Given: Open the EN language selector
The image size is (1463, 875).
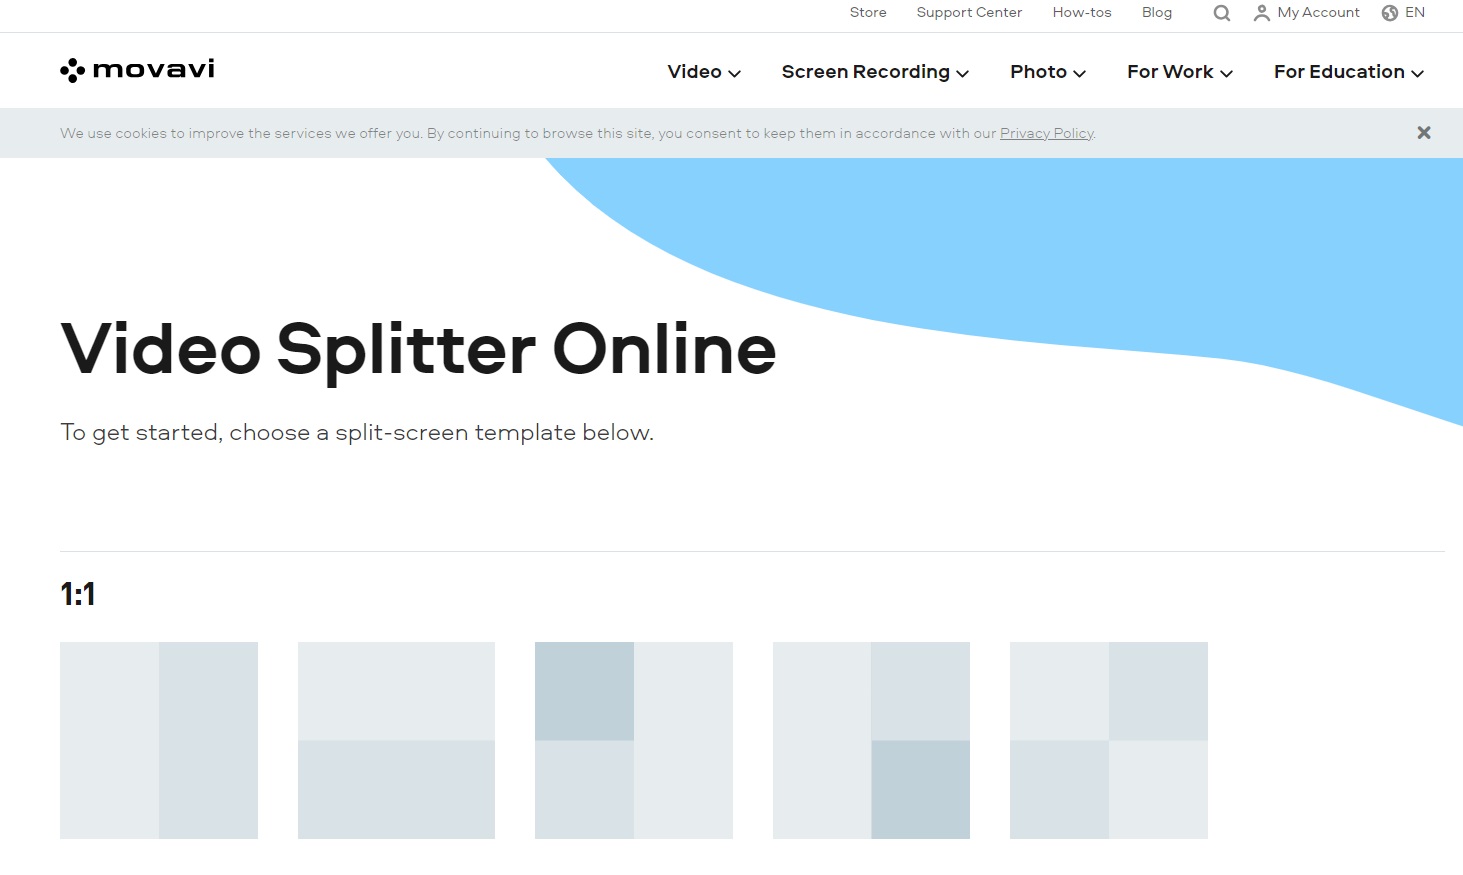Looking at the screenshot, I should (1415, 13).
